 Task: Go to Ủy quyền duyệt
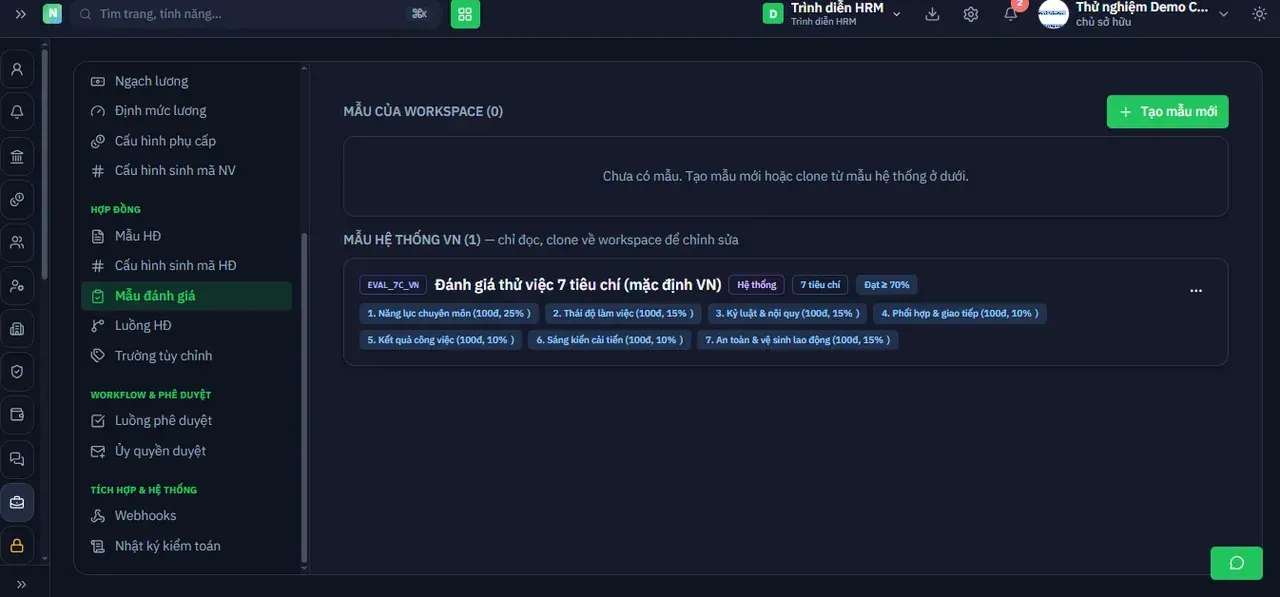(x=187, y=451)
